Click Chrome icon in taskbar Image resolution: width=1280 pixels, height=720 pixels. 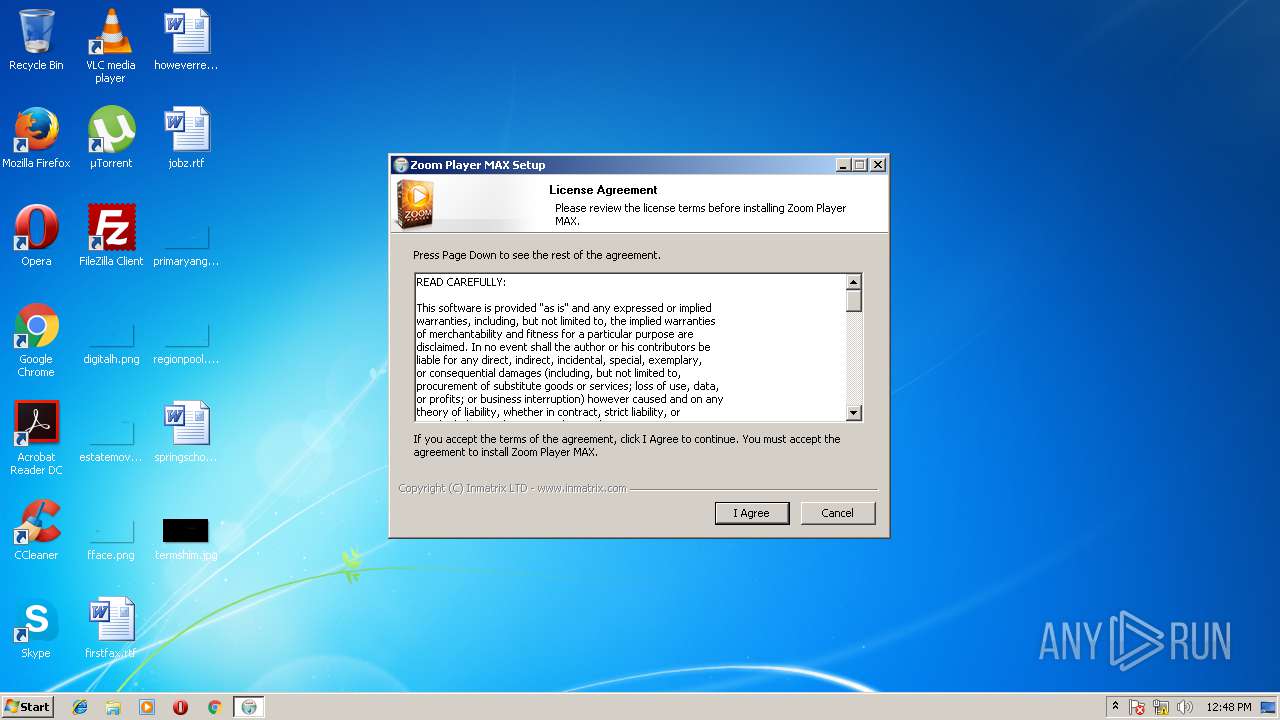[214, 707]
